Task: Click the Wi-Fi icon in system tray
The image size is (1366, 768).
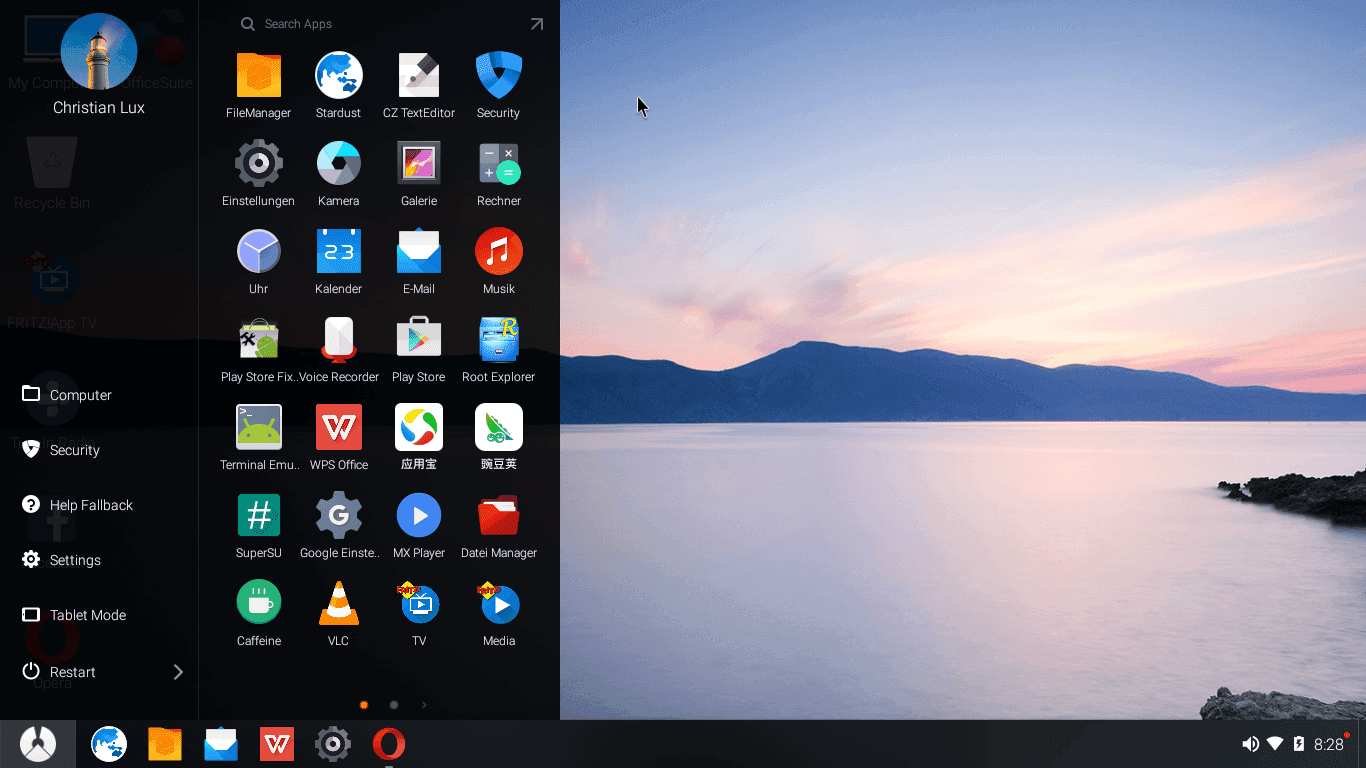Action: point(1275,744)
